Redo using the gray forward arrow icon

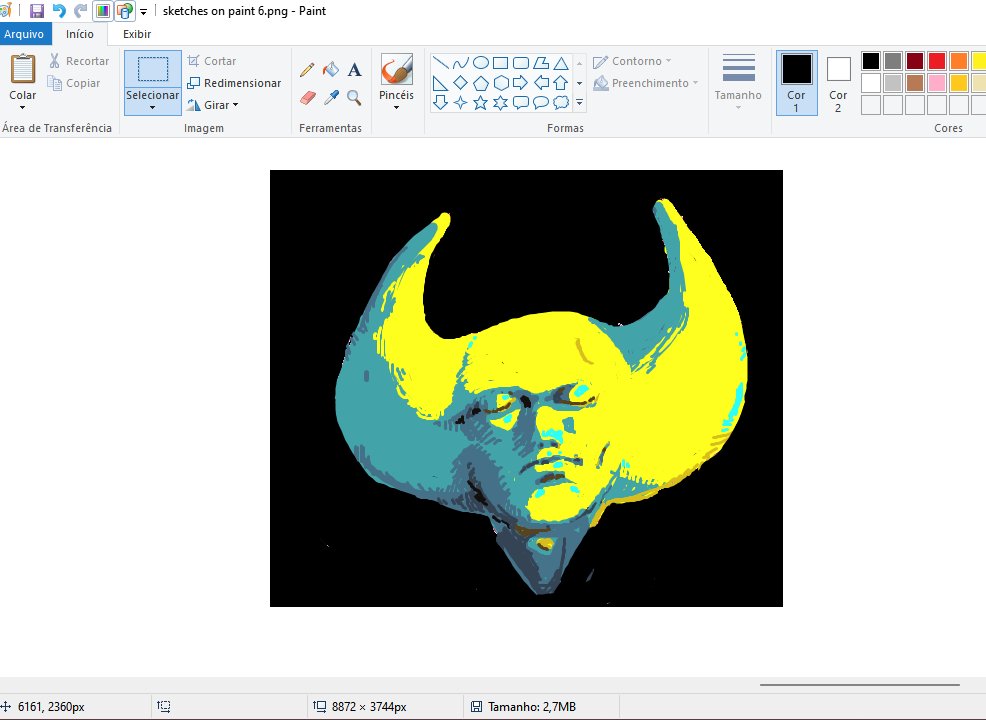(80, 11)
